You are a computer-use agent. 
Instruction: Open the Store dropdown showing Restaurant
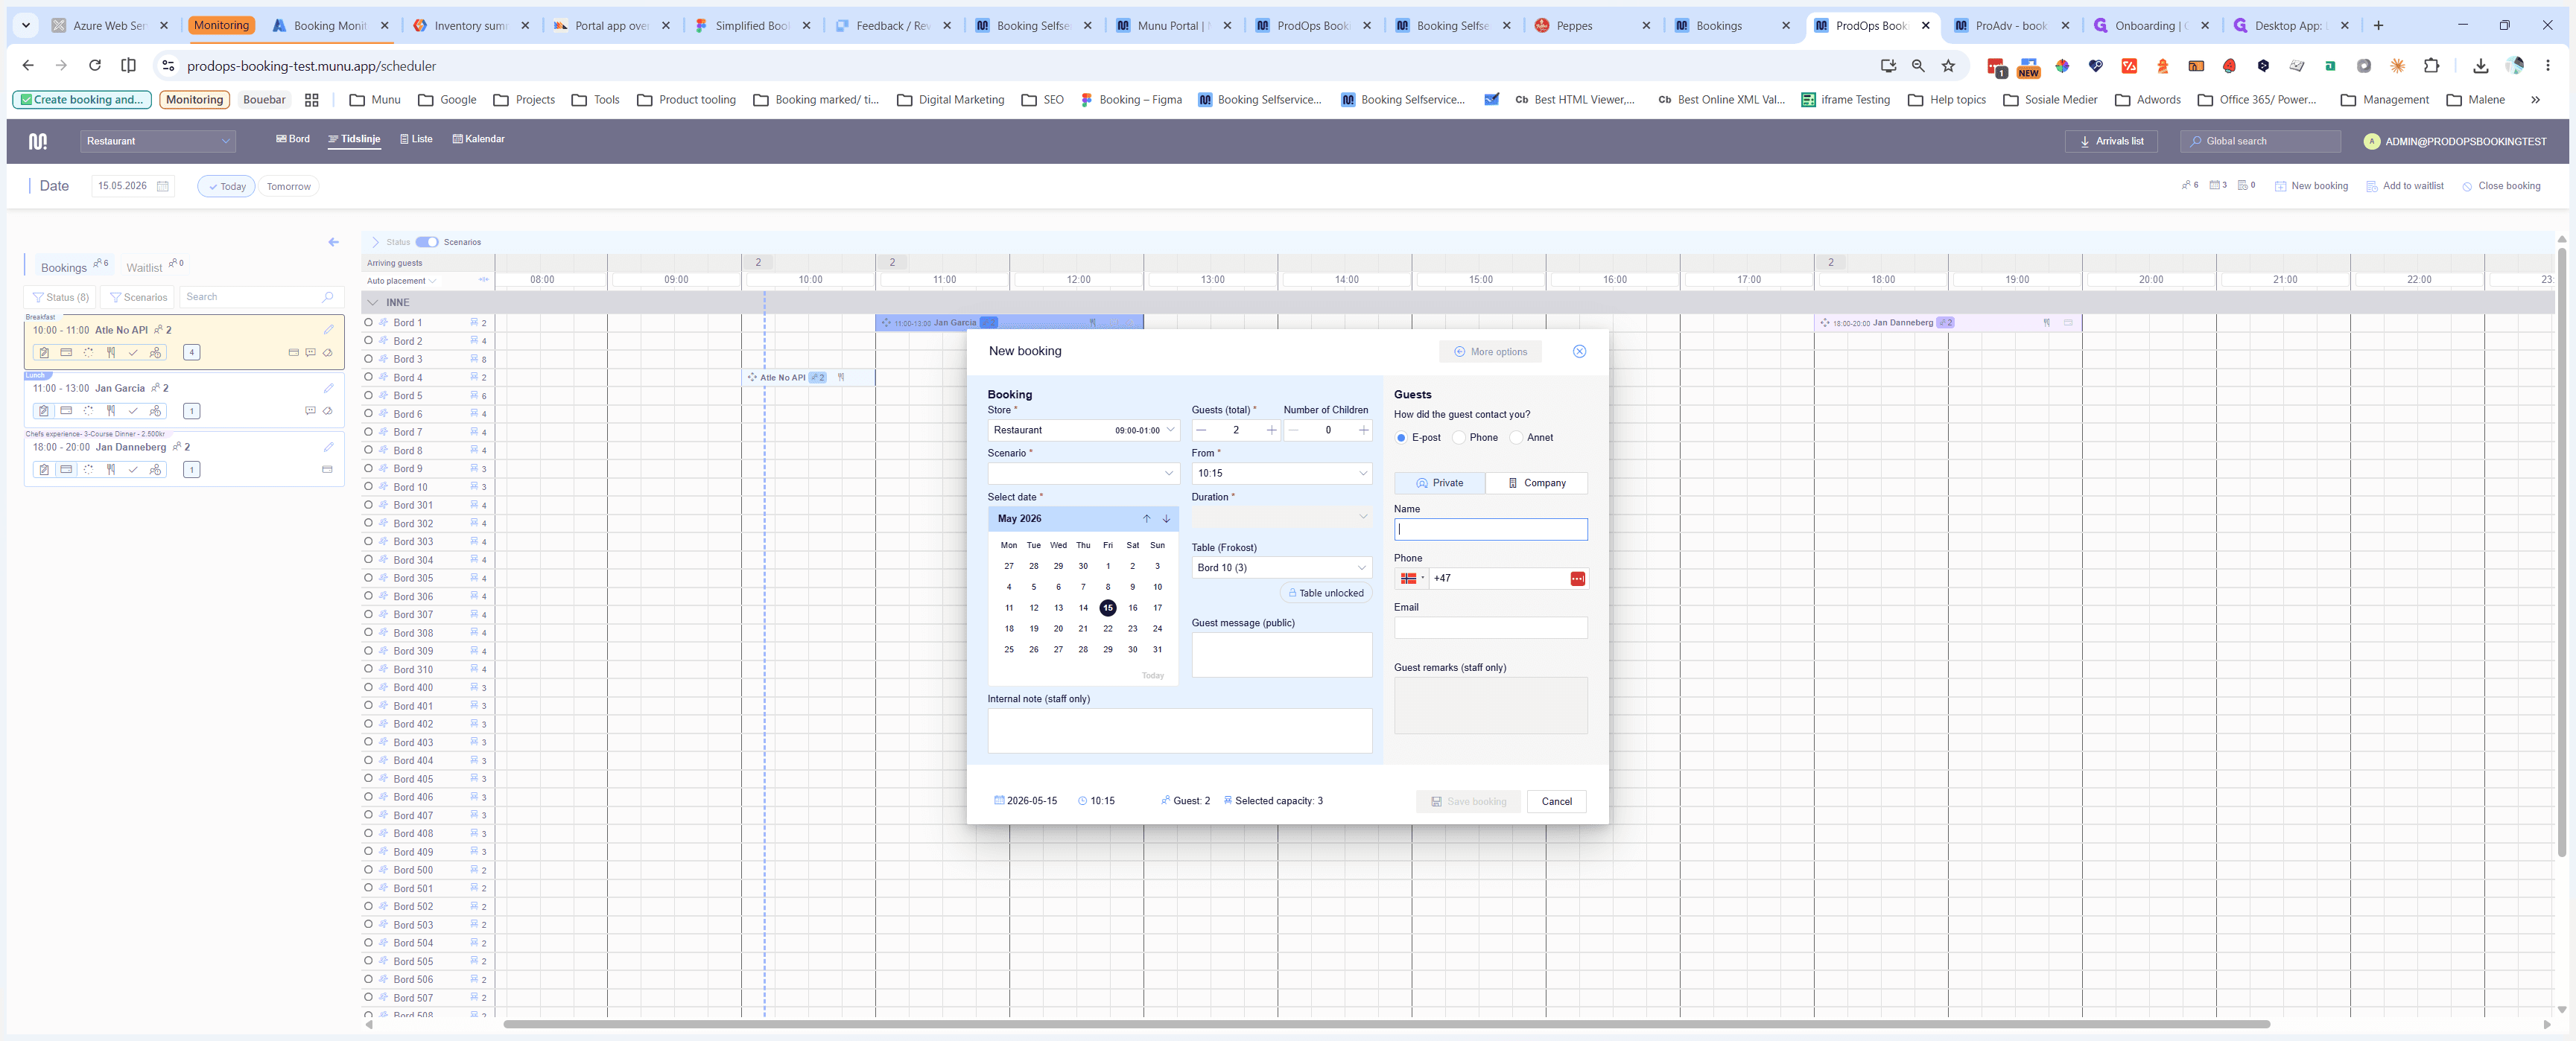coord(1083,430)
